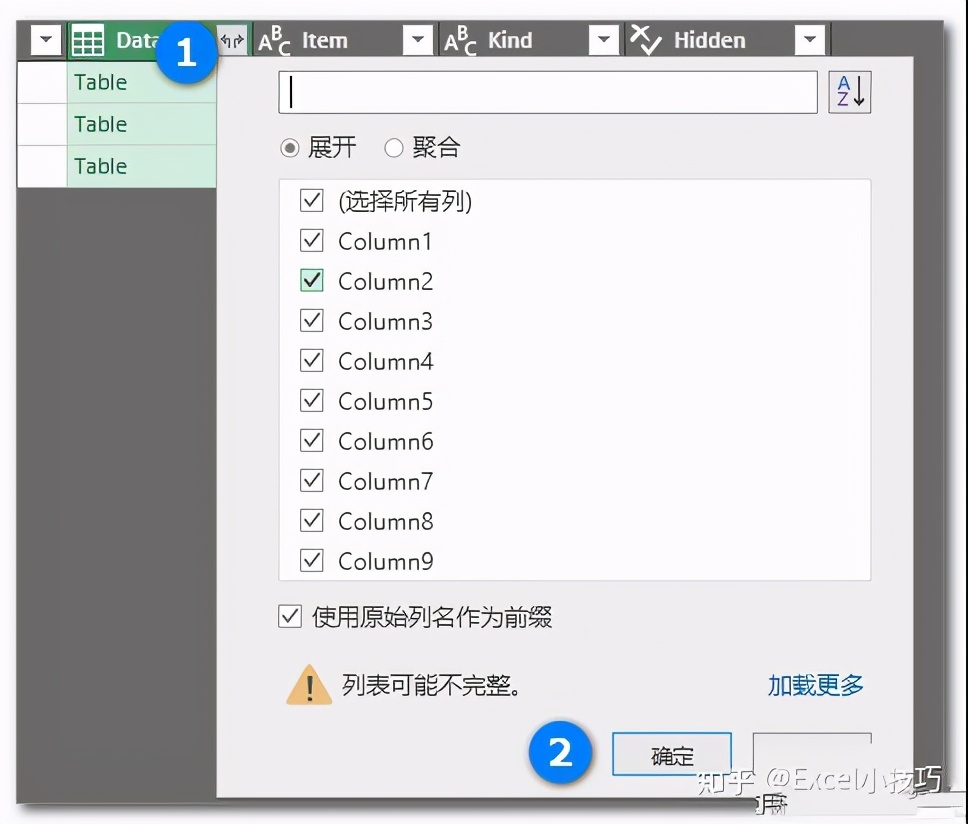
Task: Select the first Table cell in the preview
Action: (x=99, y=82)
